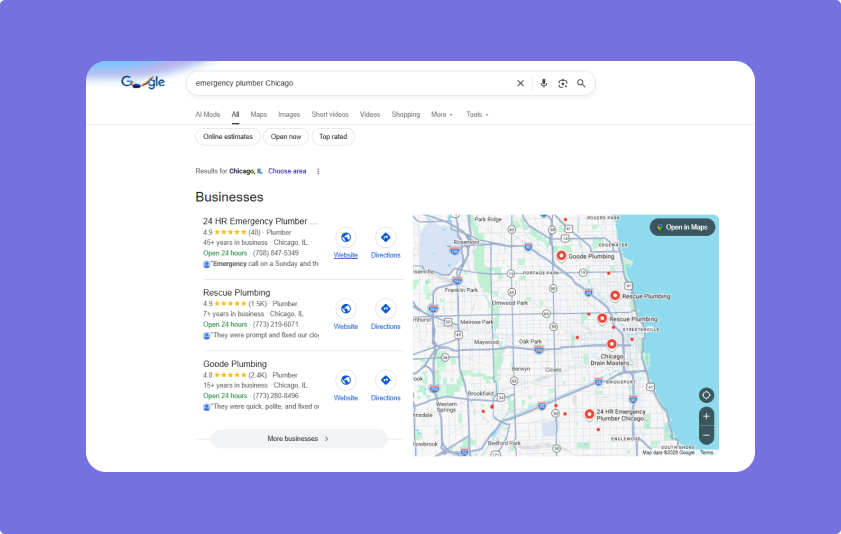Select the upper Rescue Plumbing map pin near the lake

pyautogui.click(x=615, y=295)
